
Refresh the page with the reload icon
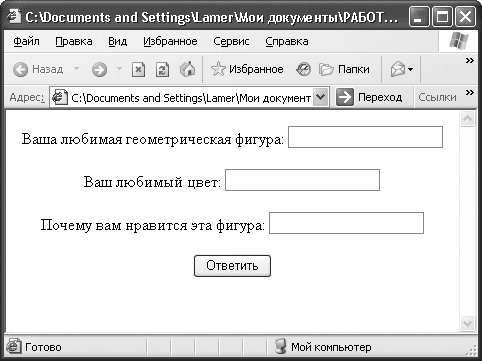click(162, 70)
